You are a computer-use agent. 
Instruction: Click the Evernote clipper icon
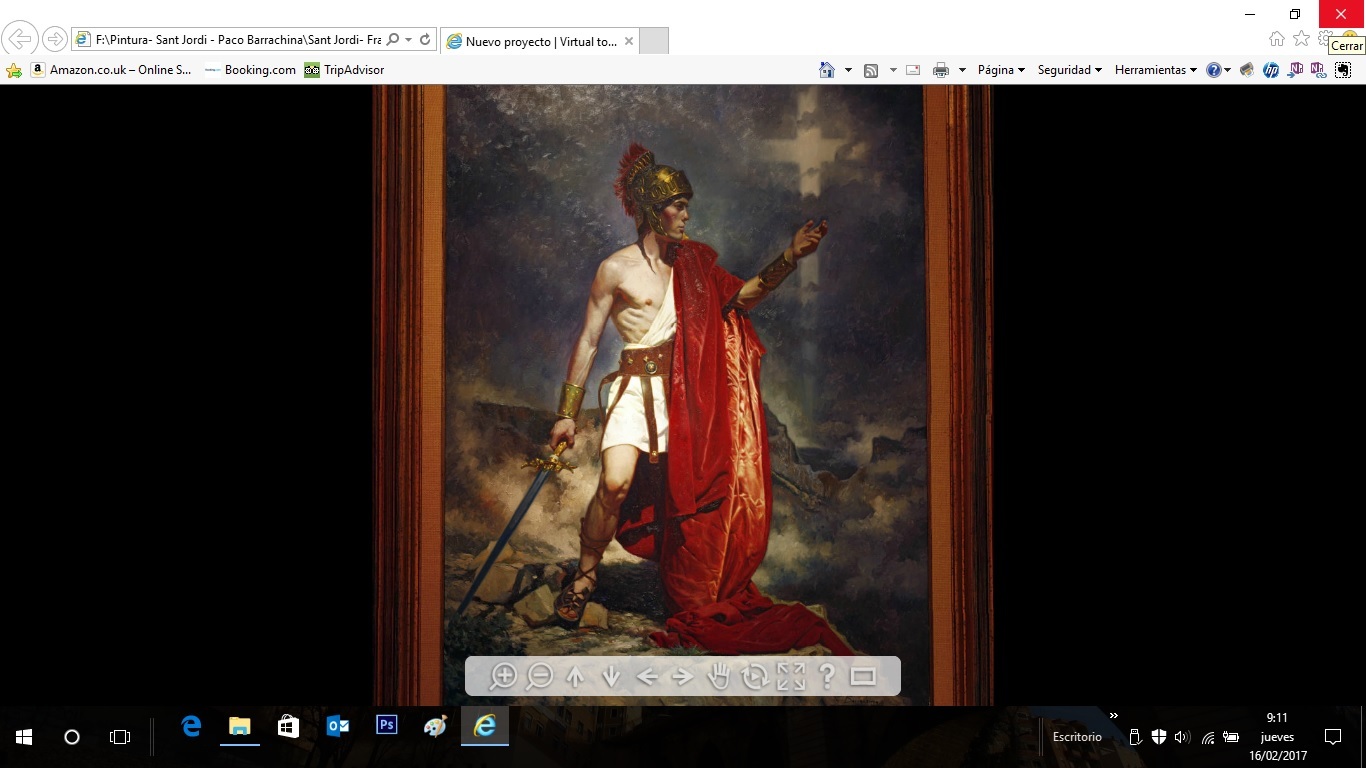pos(1342,70)
